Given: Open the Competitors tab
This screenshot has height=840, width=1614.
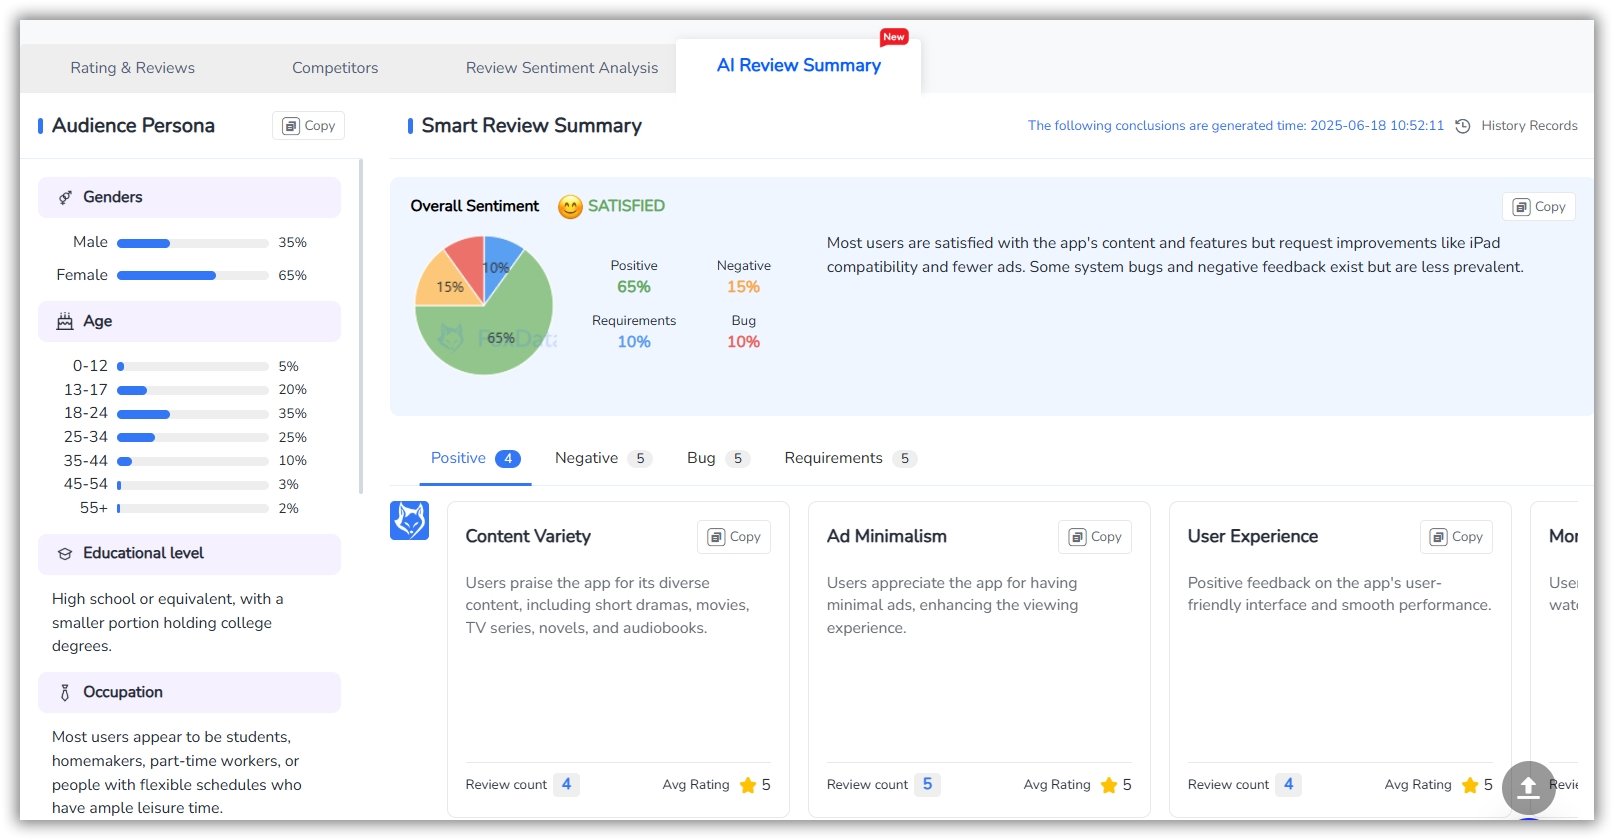Looking at the screenshot, I should [335, 68].
